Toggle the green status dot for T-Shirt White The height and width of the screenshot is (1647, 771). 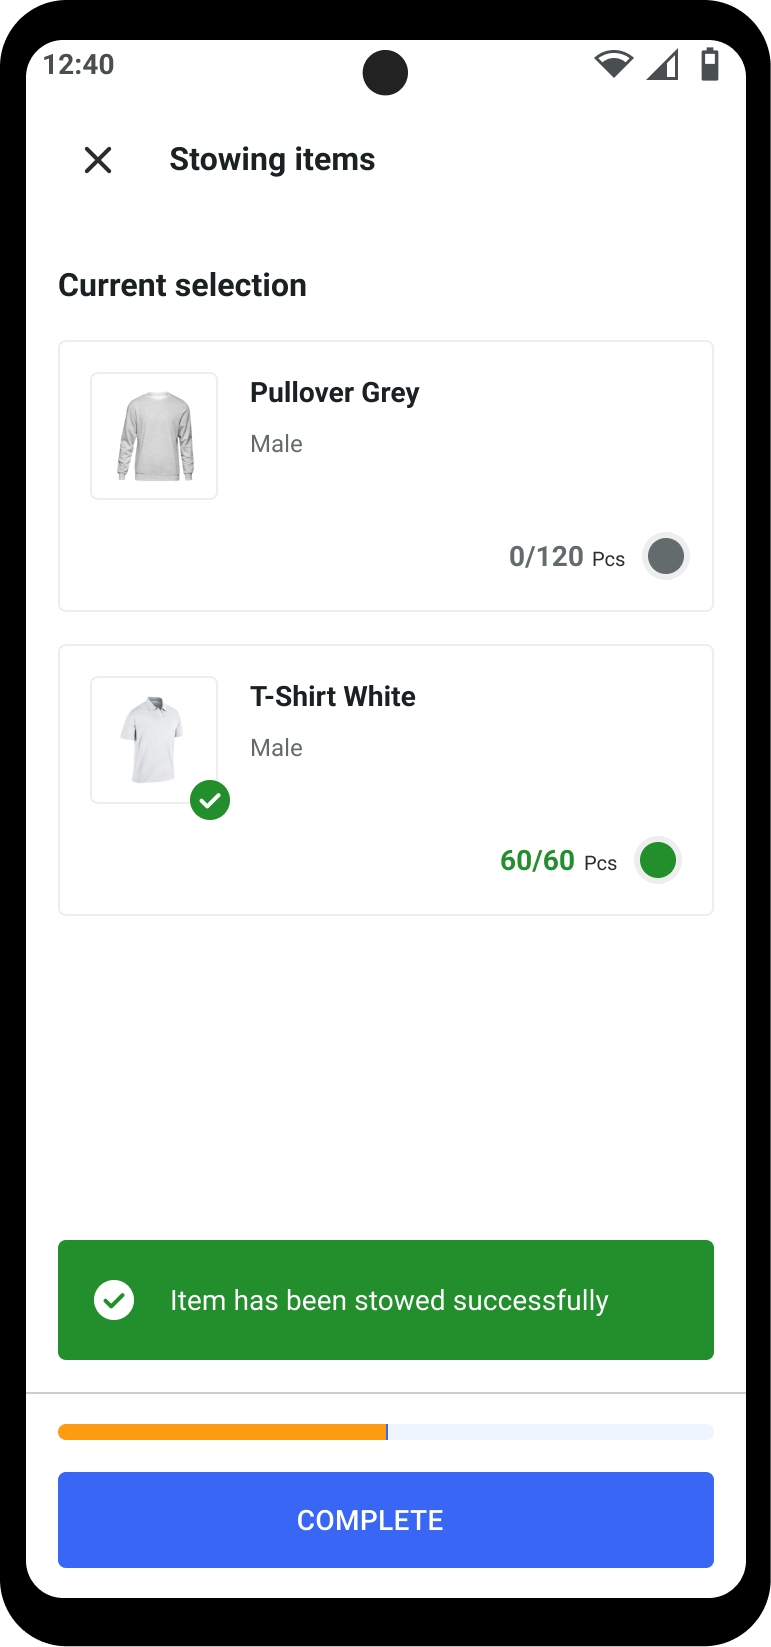pyautogui.click(x=658, y=860)
